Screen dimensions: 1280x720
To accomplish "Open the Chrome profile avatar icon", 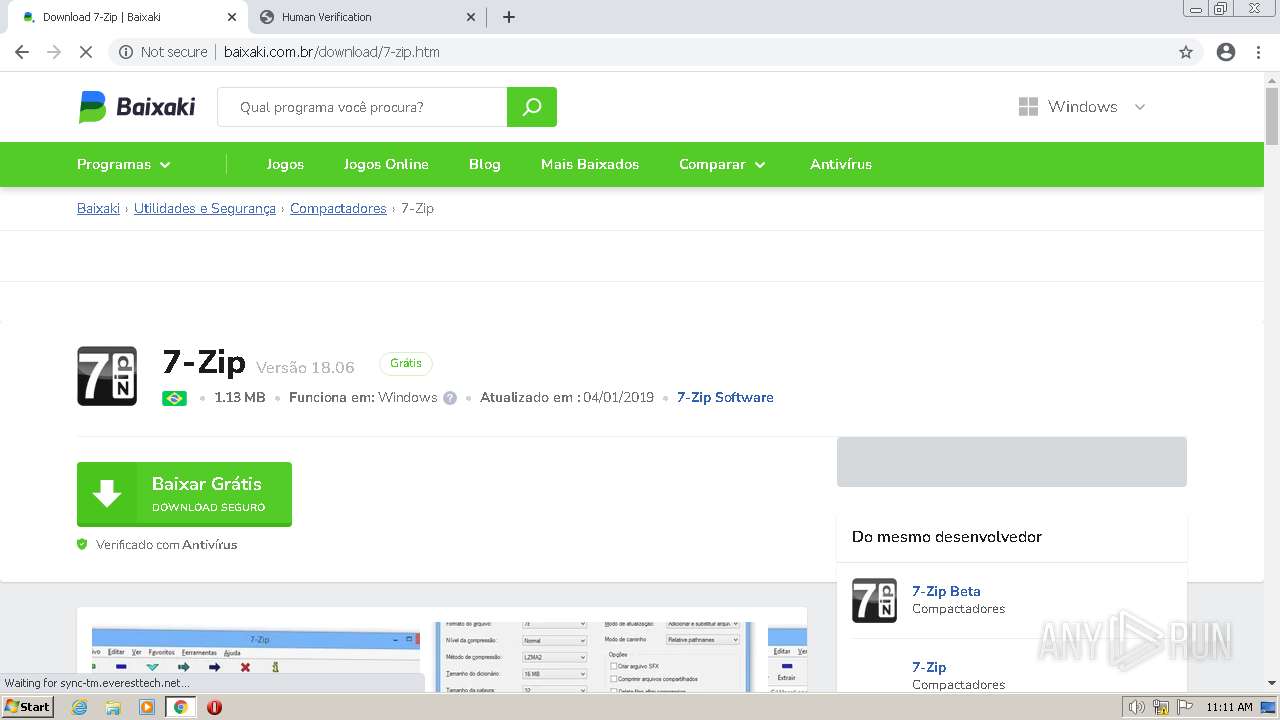I will coord(1226,52).
